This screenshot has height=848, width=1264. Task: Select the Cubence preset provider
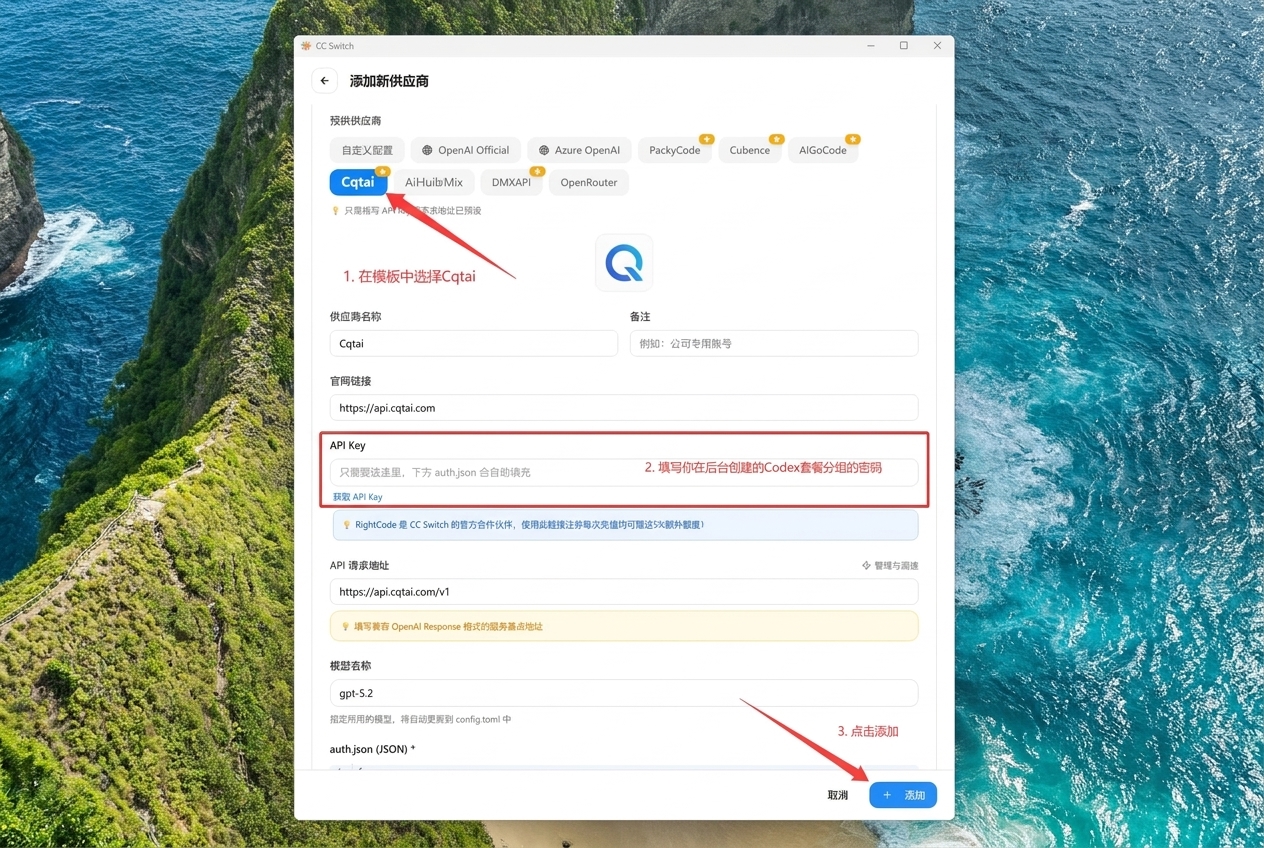coord(749,150)
